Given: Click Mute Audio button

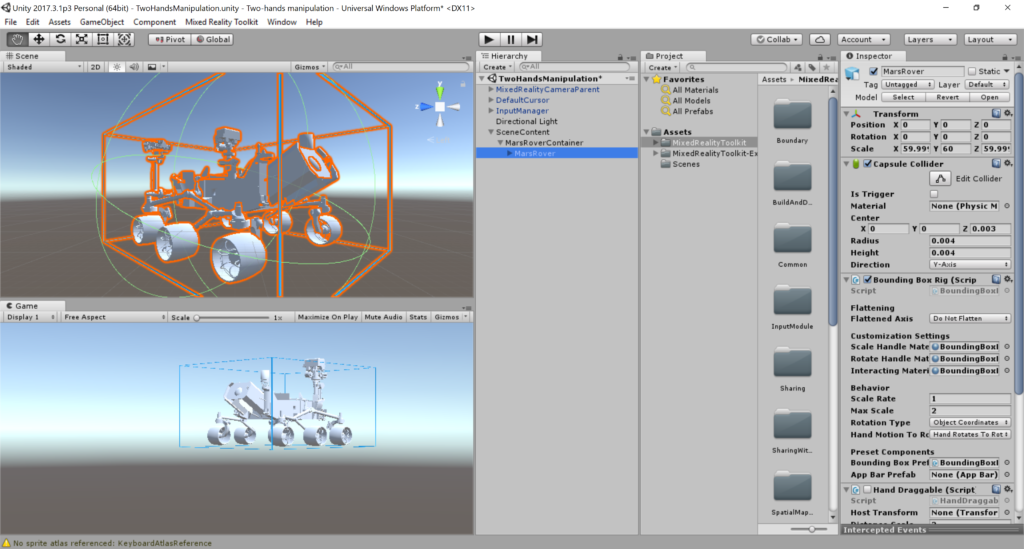Looking at the screenshot, I should (x=383, y=317).
